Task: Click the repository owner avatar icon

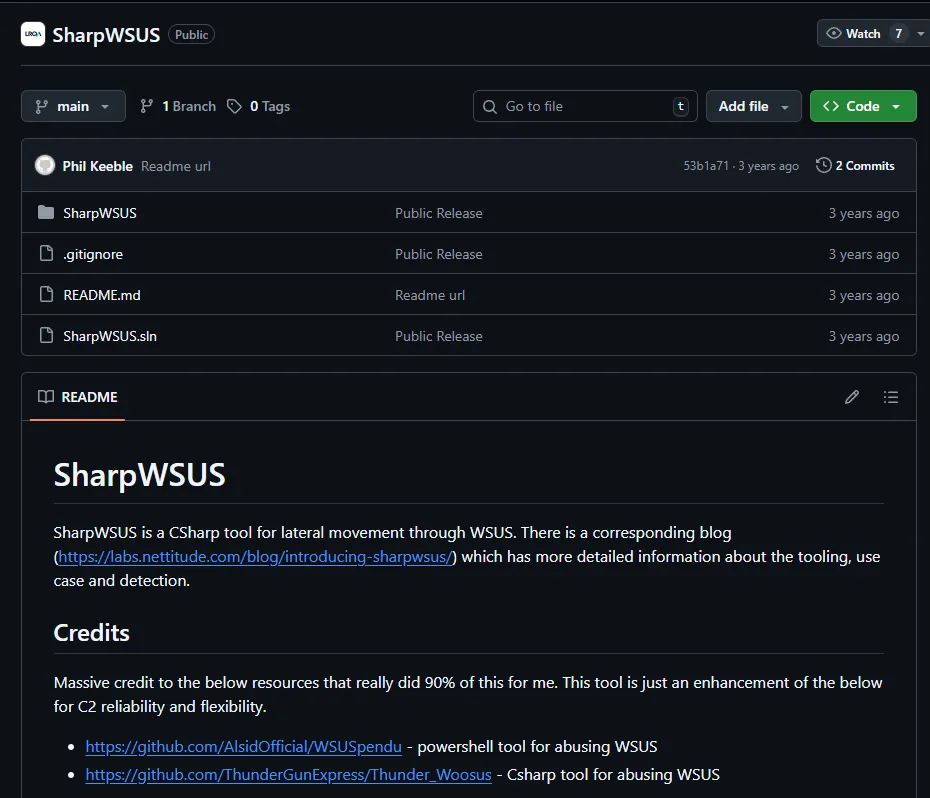Action: pos(33,34)
